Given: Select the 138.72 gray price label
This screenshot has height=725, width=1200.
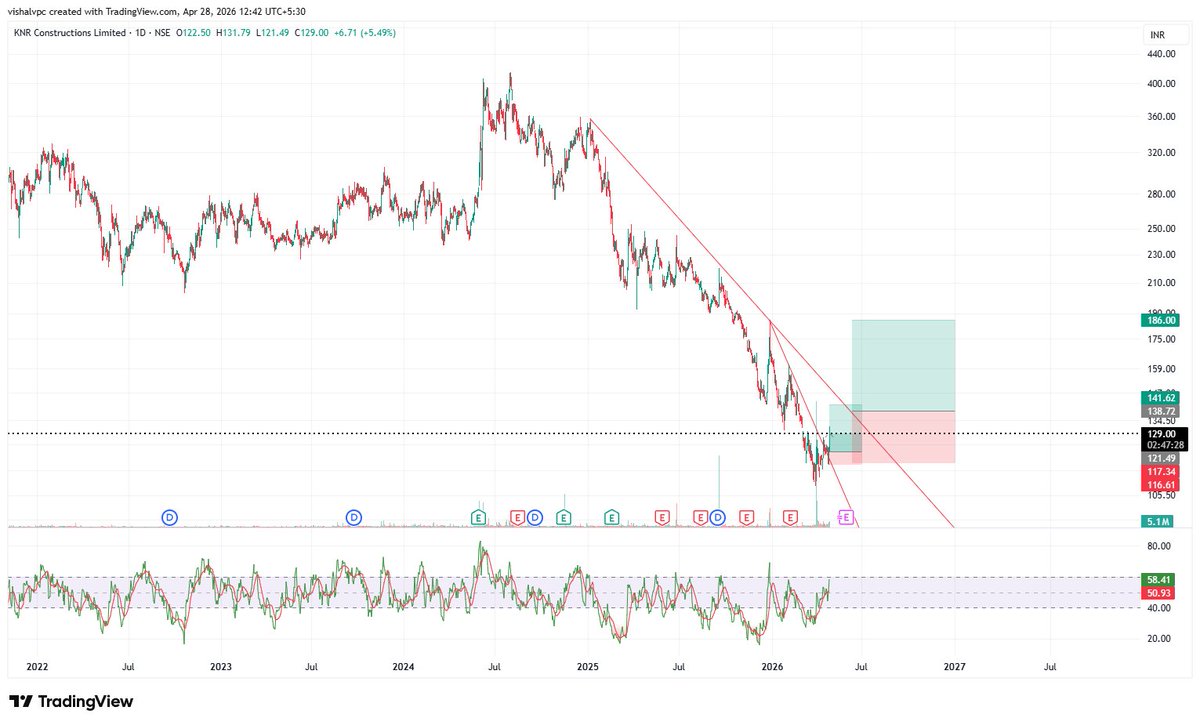Looking at the screenshot, I should 1161,411.
